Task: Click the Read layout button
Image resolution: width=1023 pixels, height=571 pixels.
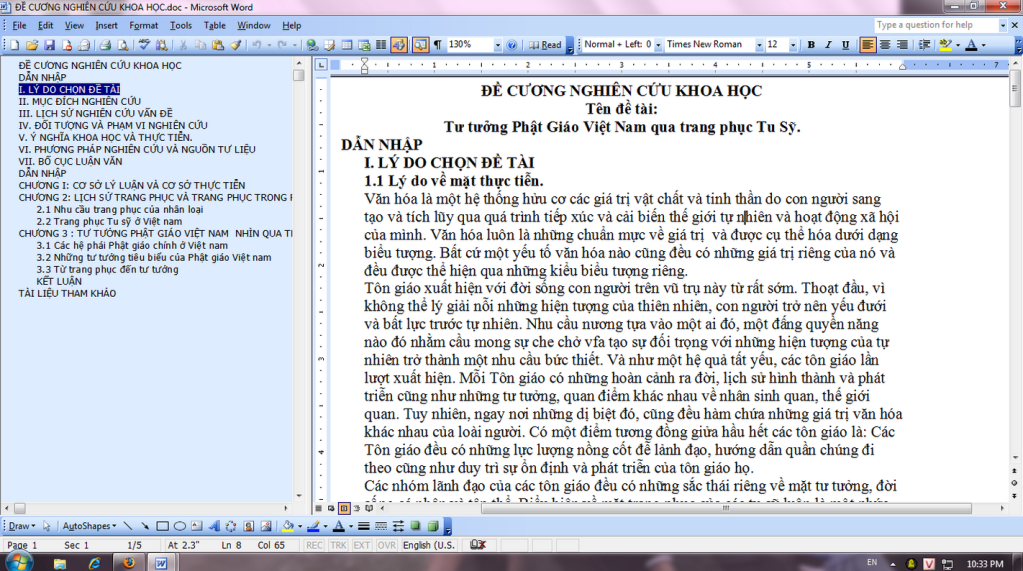Action: tap(546, 45)
